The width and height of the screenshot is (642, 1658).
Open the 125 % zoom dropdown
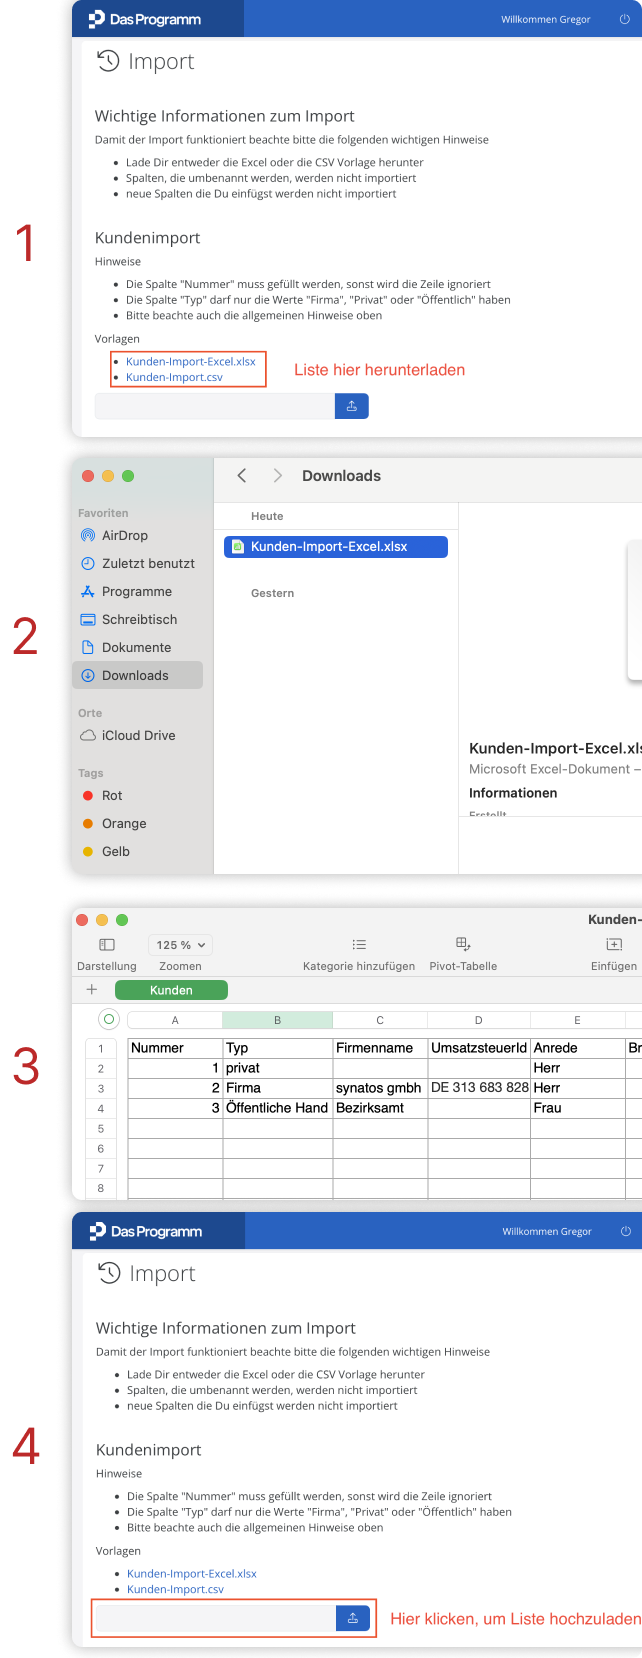tap(181, 945)
